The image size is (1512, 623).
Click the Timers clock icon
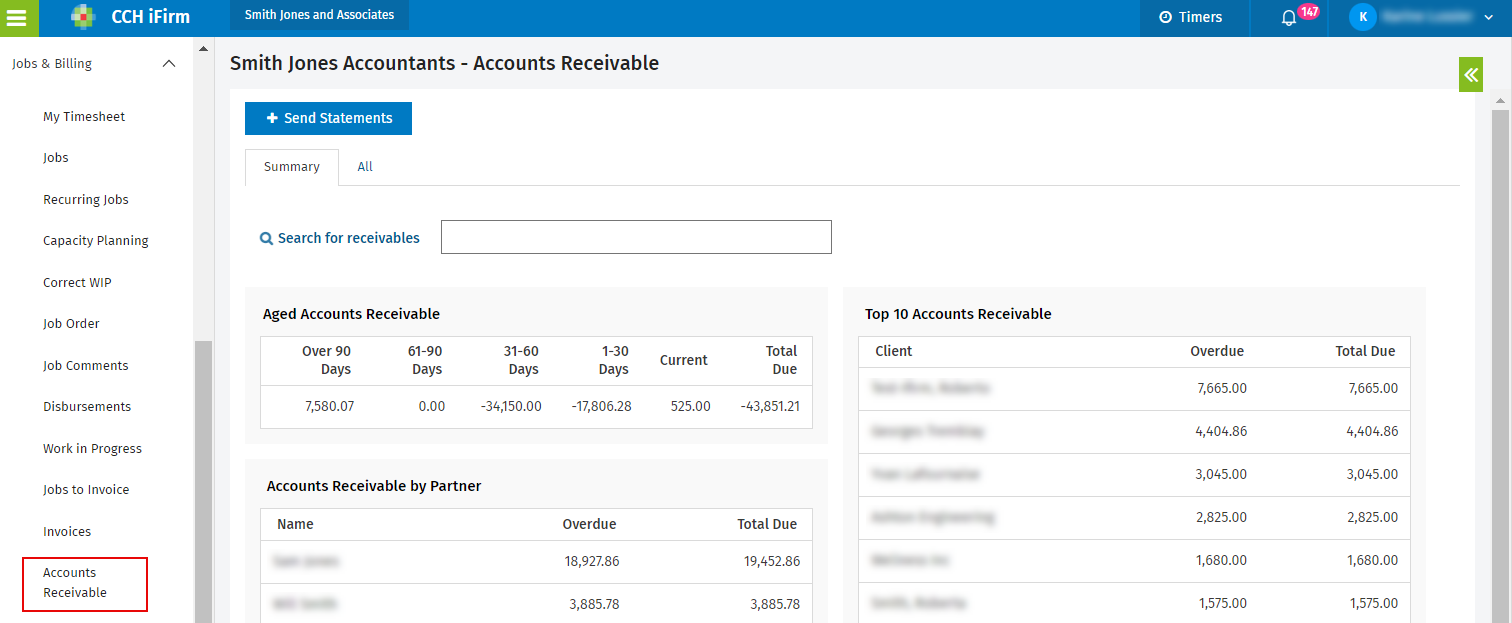(1165, 17)
